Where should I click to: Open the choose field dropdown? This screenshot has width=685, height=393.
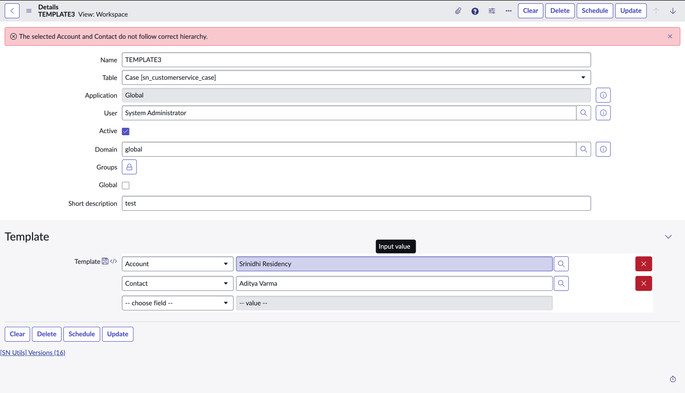(x=177, y=303)
